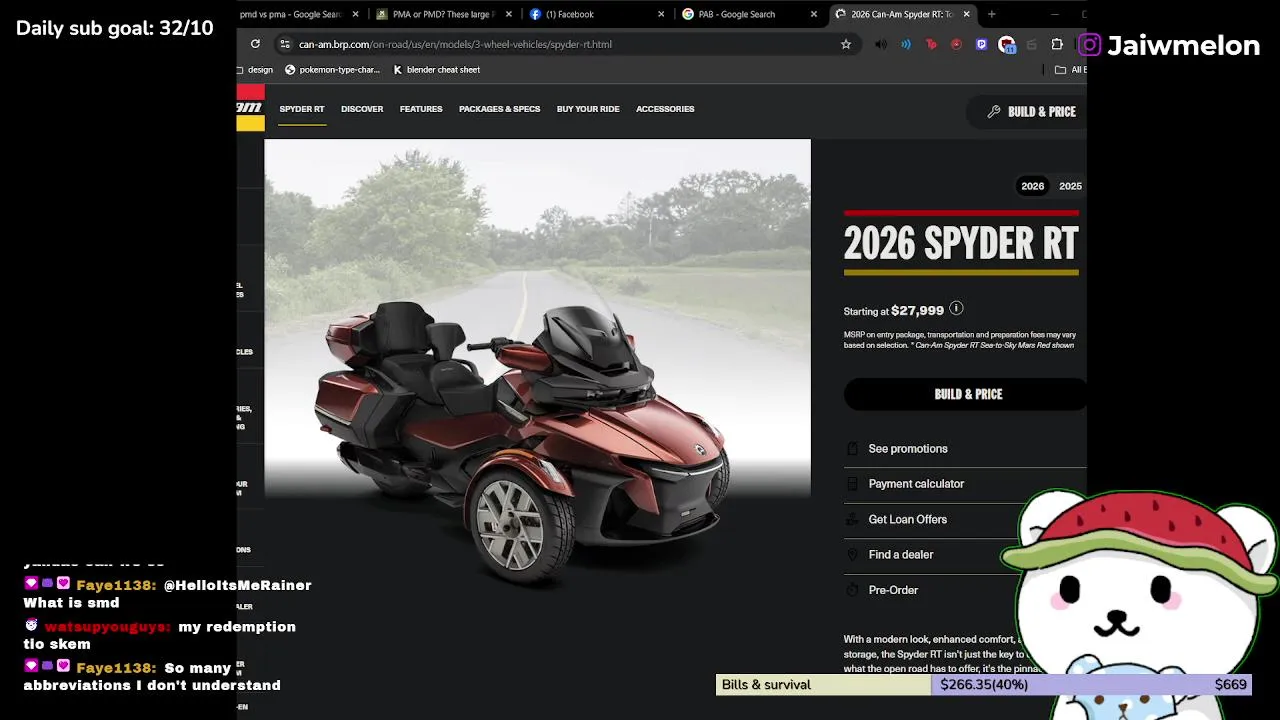Image resolution: width=1280 pixels, height=720 pixels.
Task: Open the Discover nav item
Action: [362, 109]
